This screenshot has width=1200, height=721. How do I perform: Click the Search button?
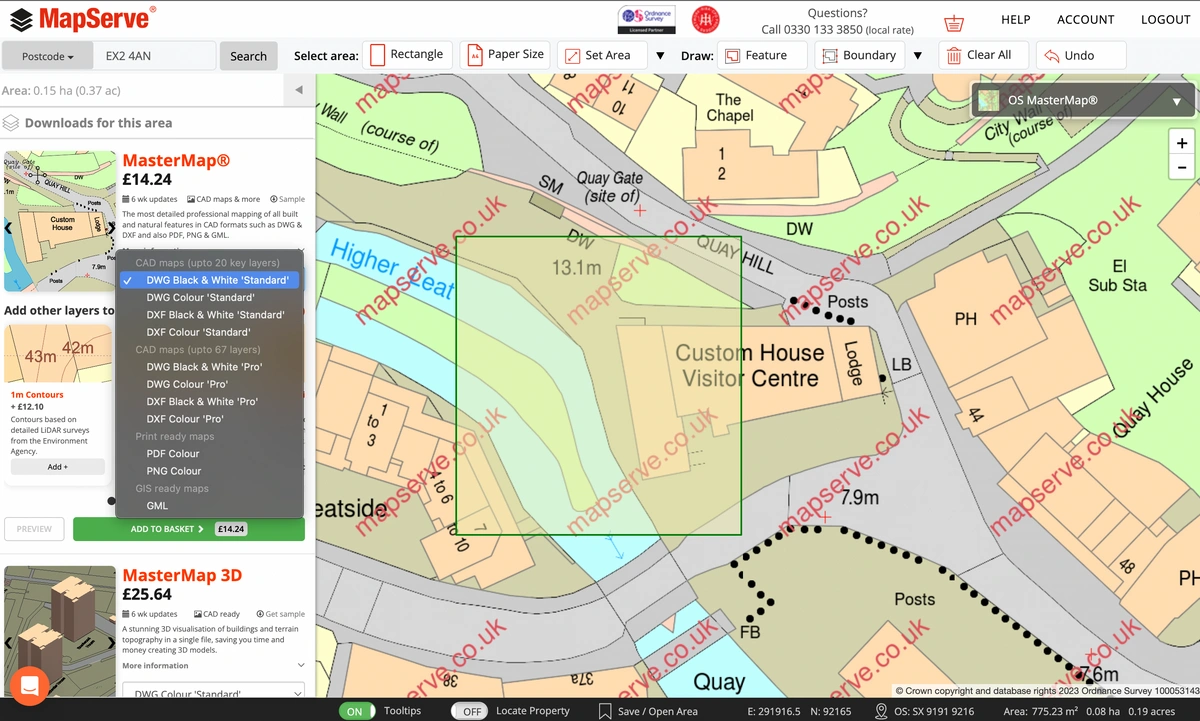coord(248,56)
